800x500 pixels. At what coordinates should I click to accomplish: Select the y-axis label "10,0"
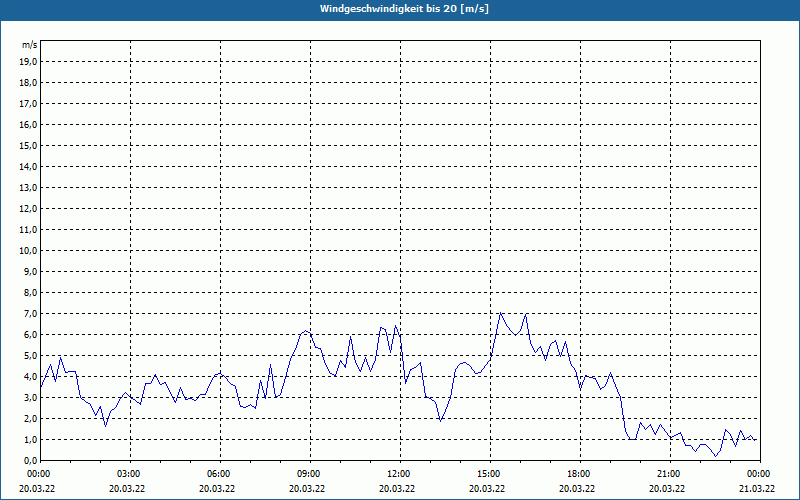pos(29,251)
